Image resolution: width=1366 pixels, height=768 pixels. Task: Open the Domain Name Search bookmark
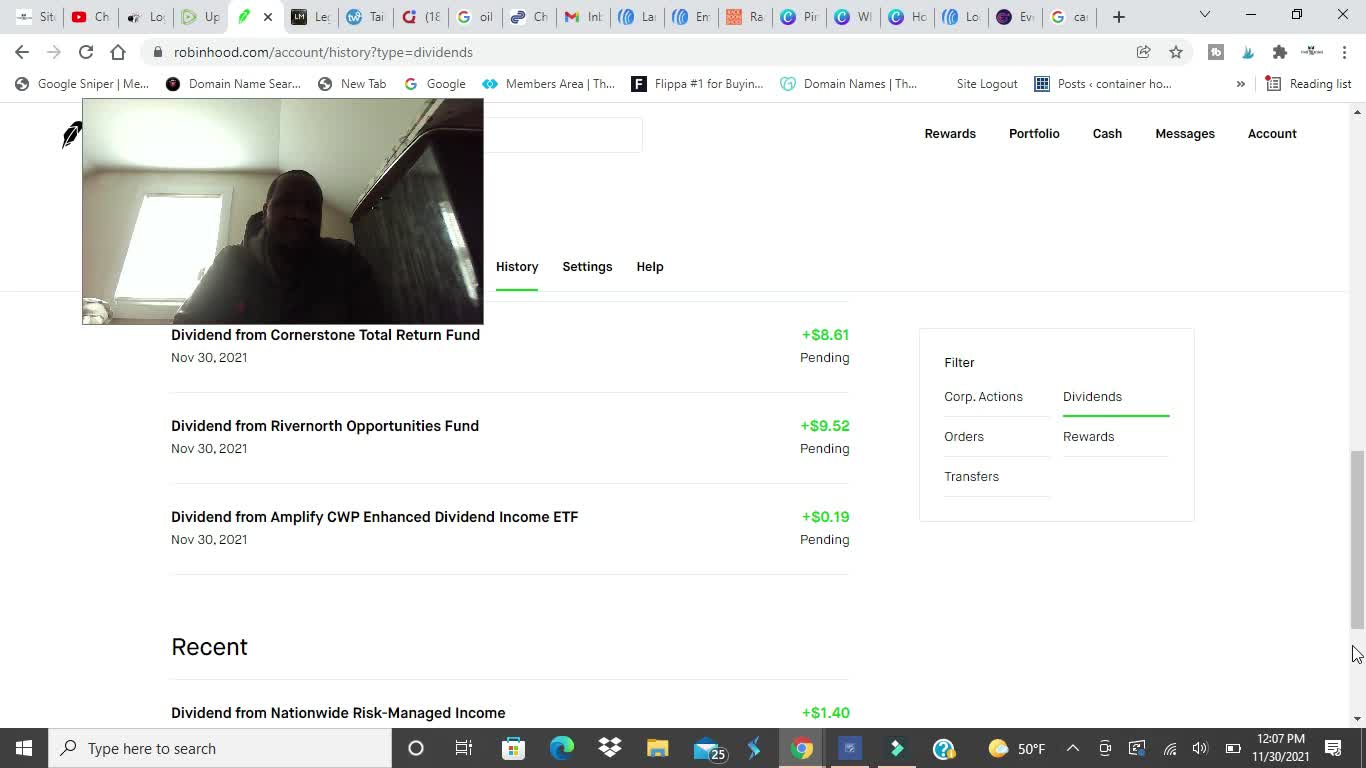coord(234,84)
